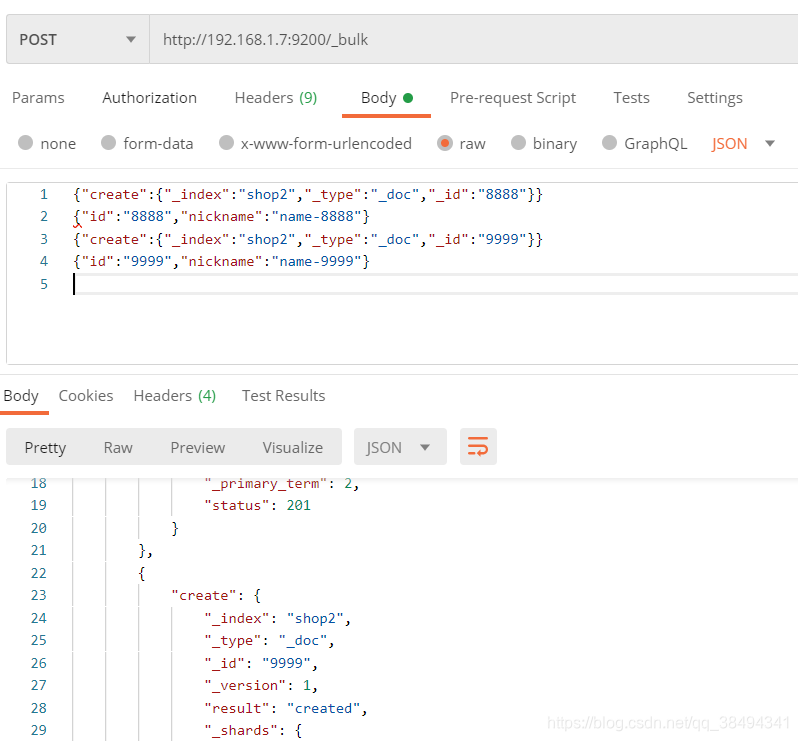Switch to the Params tab
The width and height of the screenshot is (798, 741).
coord(38,98)
